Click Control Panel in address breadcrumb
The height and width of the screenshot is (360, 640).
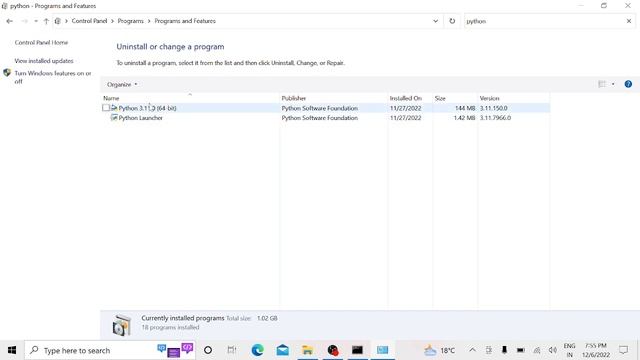tap(89, 21)
